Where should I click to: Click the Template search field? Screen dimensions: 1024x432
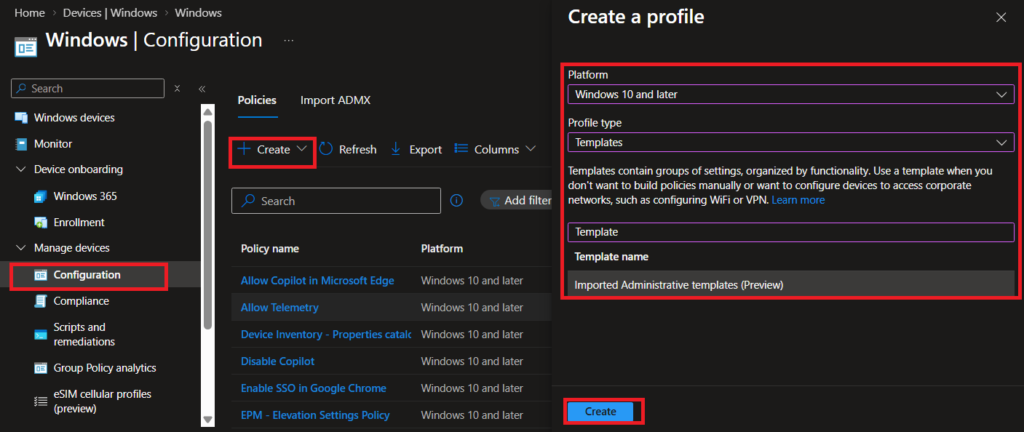(x=791, y=232)
